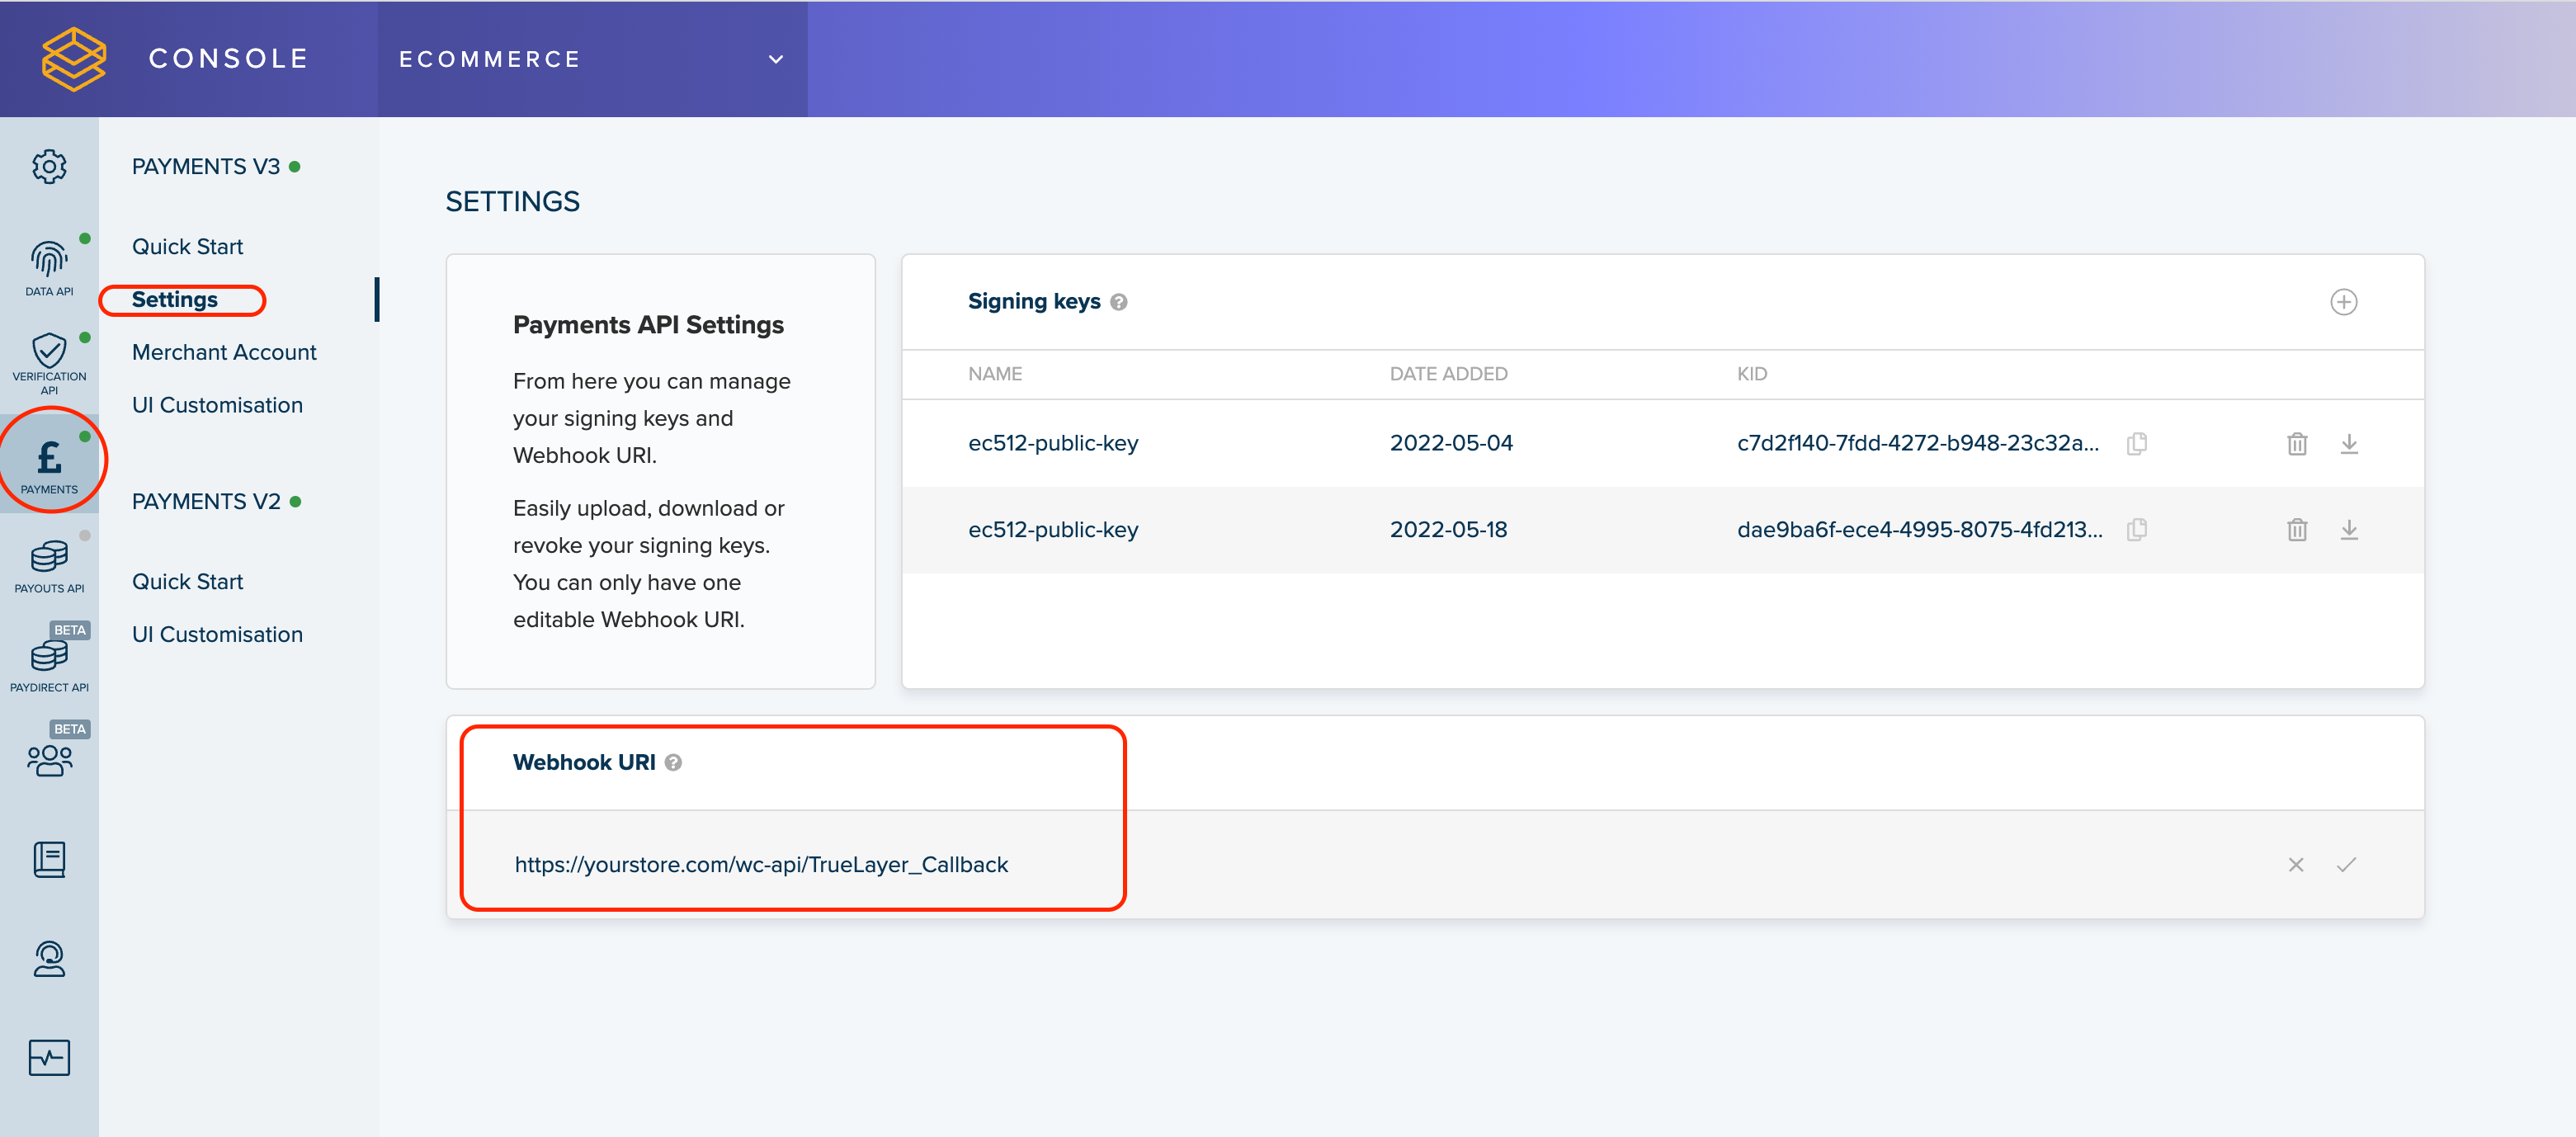This screenshot has width=2576, height=1137.
Task: Confirm the Webhook URI with checkmark
Action: click(2346, 865)
